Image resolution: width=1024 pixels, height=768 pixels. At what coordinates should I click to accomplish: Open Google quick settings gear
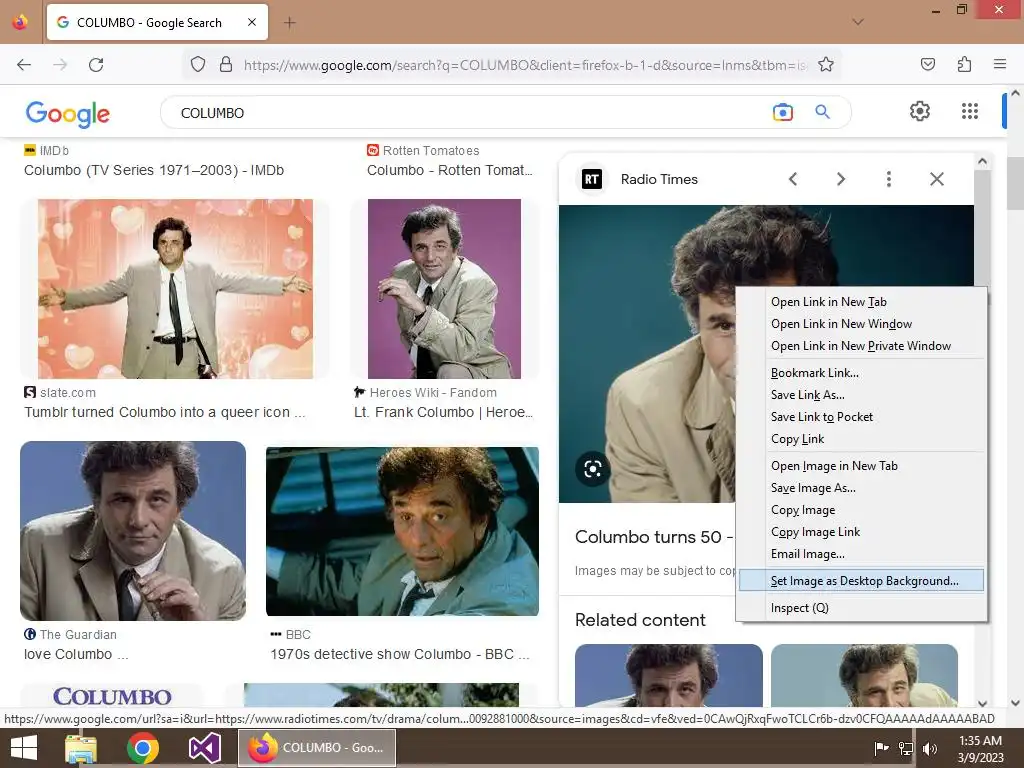click(x=920, y=111)
